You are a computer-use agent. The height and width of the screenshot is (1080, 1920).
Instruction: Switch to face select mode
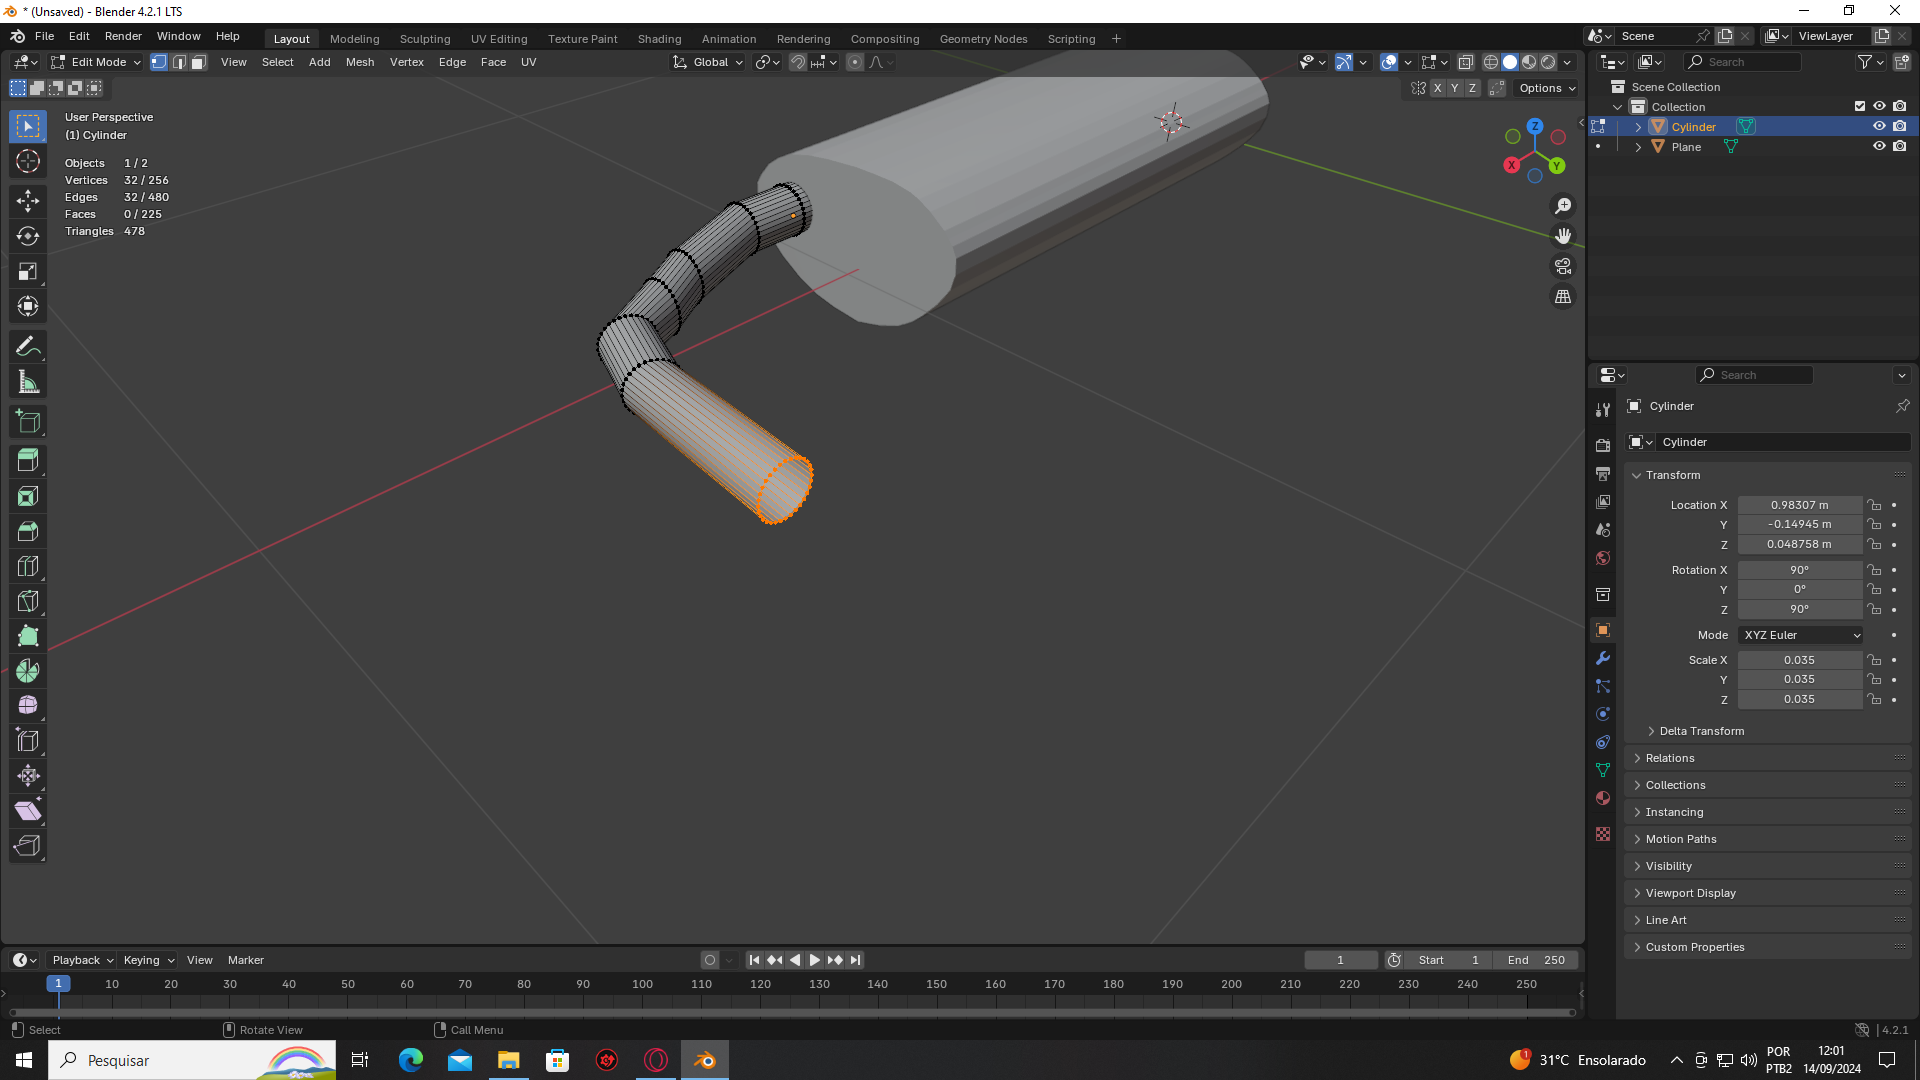click(x=199, y=62)
